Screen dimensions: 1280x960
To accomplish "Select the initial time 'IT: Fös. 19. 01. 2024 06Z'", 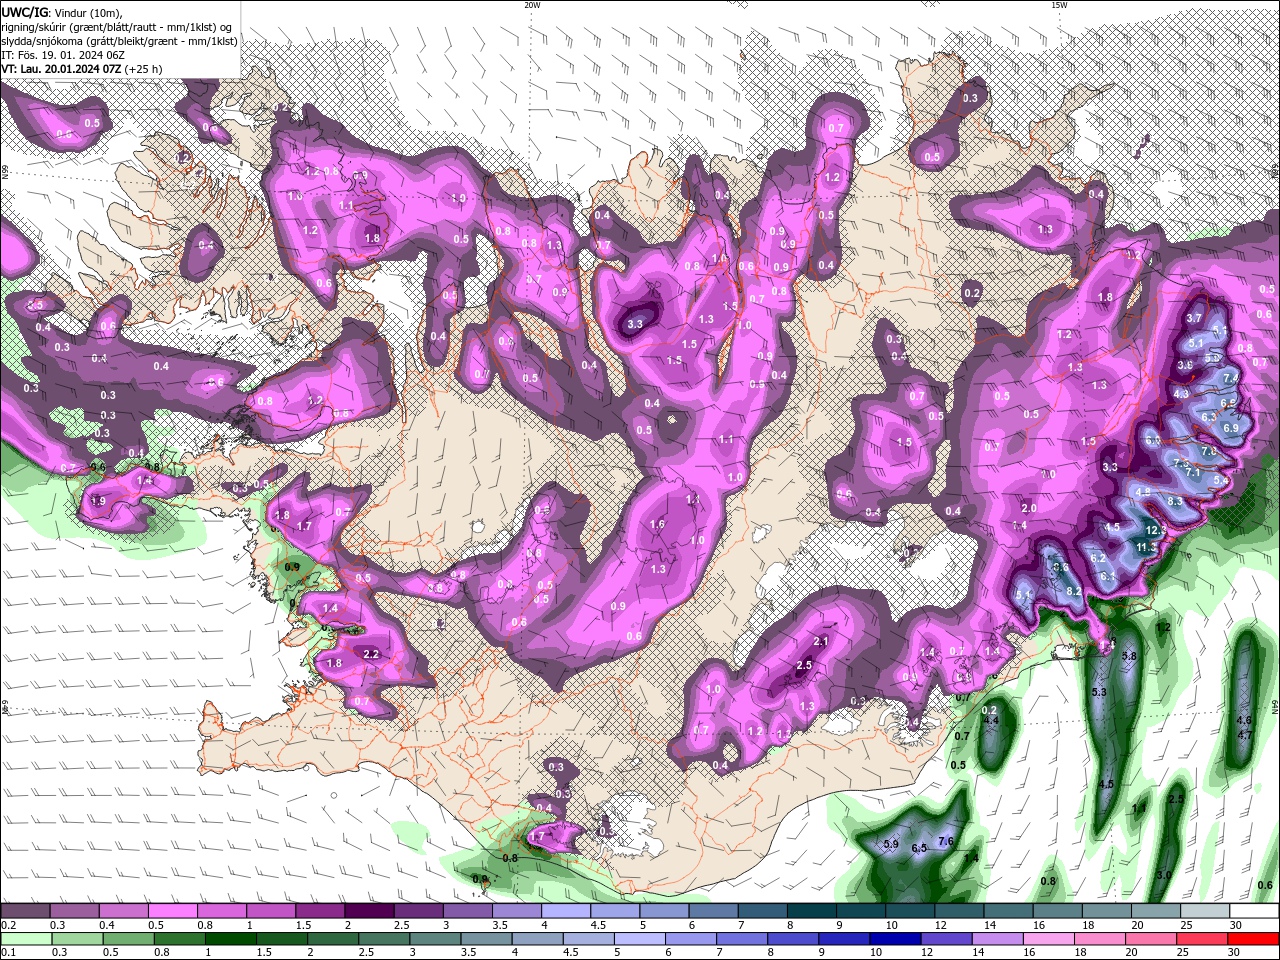I will coord(62,55).
